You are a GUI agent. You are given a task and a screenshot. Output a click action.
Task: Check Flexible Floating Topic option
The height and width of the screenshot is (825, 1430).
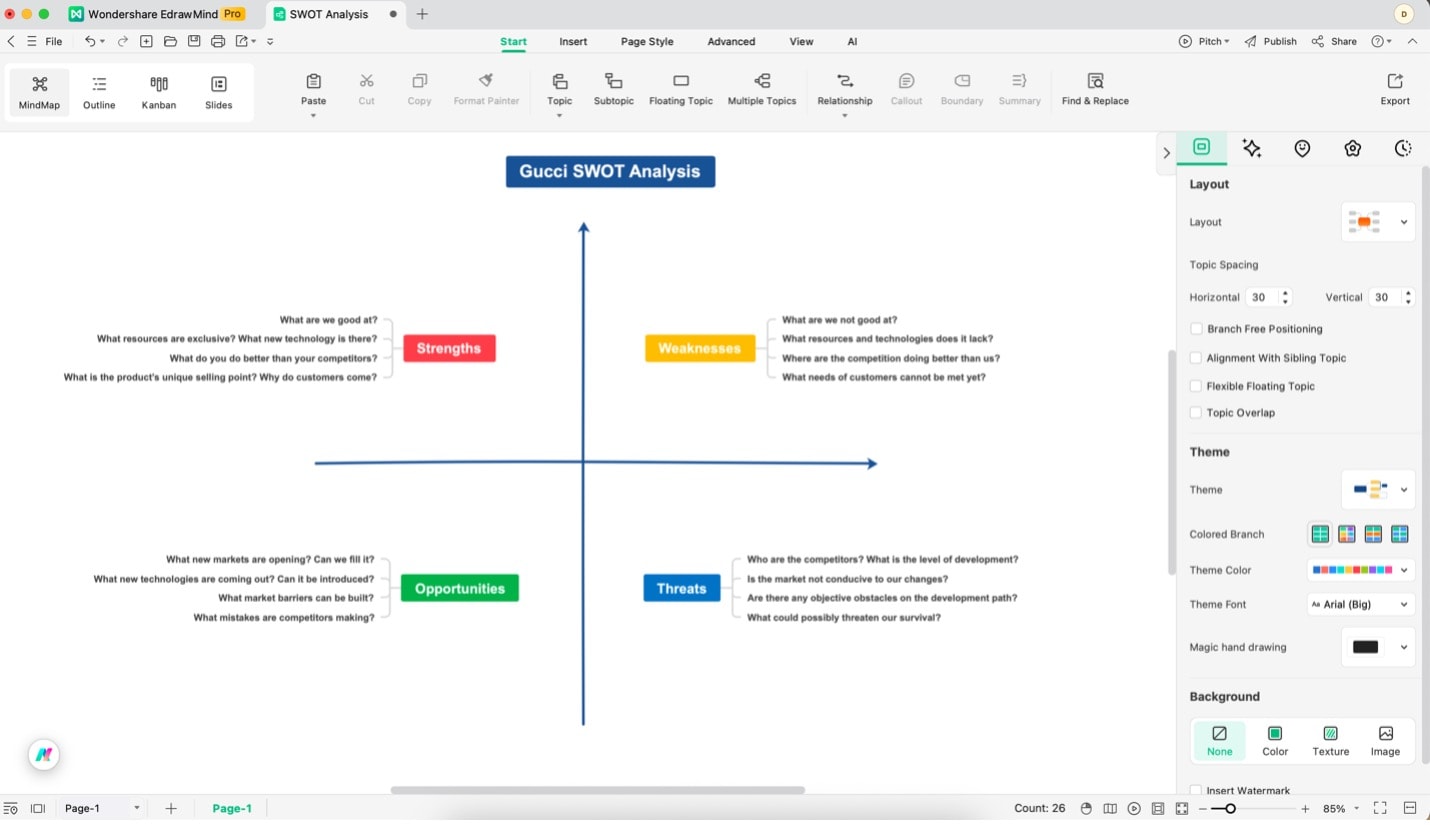(x=1196, y=386)
